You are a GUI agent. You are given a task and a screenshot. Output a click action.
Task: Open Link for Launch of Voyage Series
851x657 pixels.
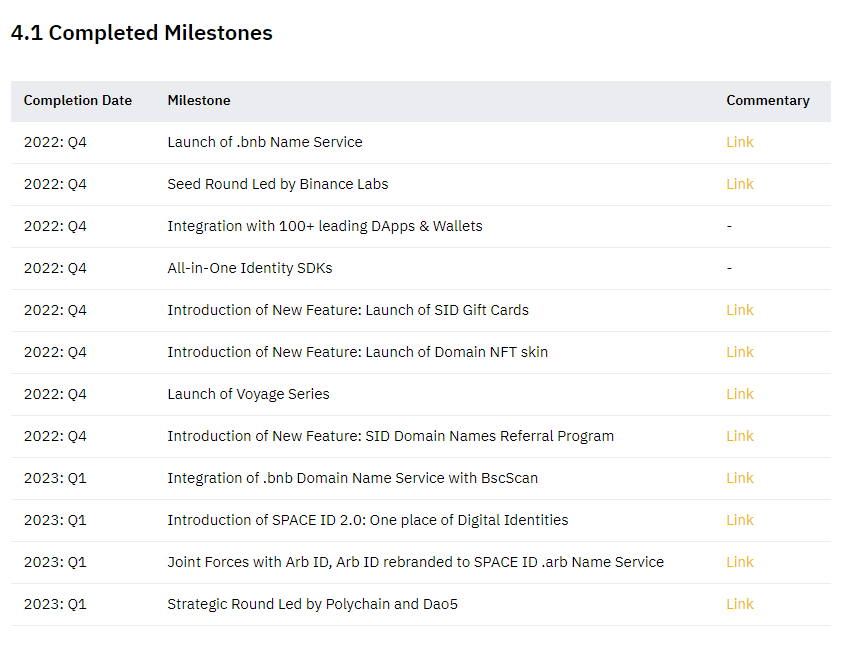740,394
